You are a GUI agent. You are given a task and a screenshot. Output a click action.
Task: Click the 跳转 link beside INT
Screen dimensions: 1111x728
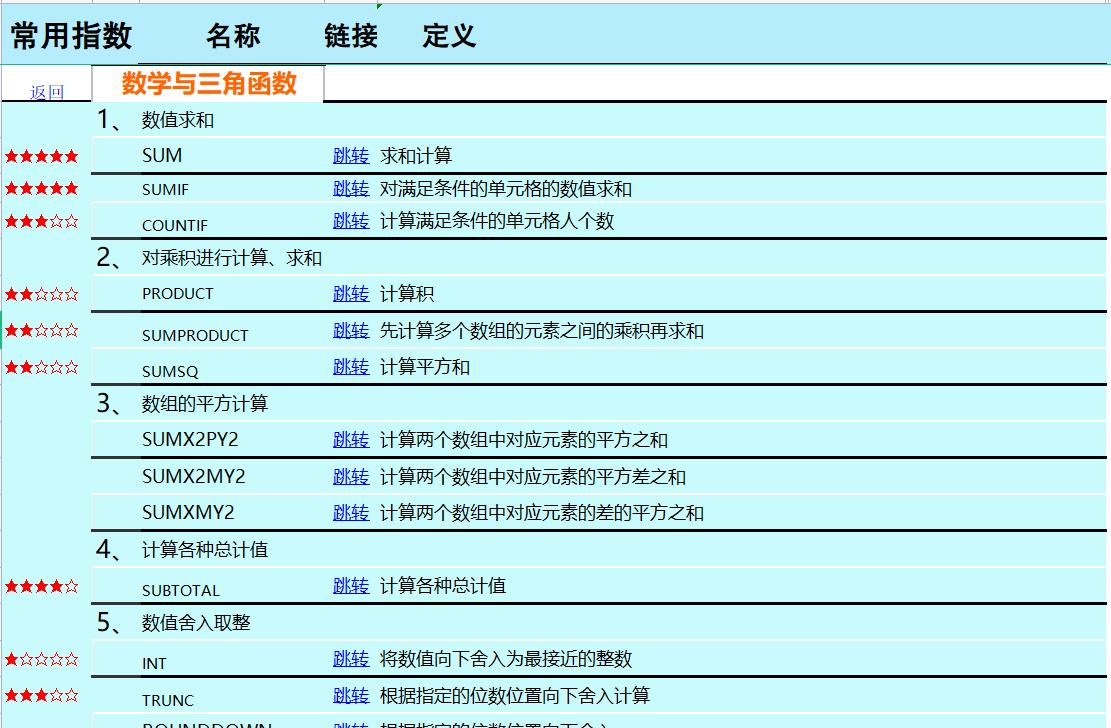point(351,659)
